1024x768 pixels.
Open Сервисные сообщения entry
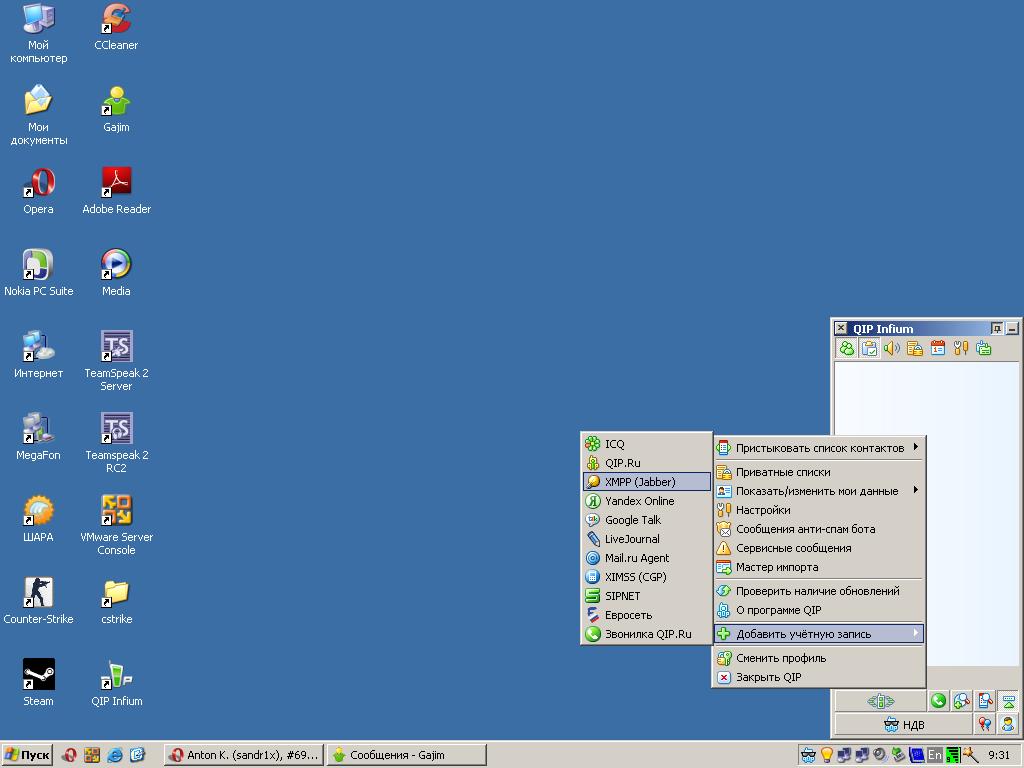click(x=818, y=548)
